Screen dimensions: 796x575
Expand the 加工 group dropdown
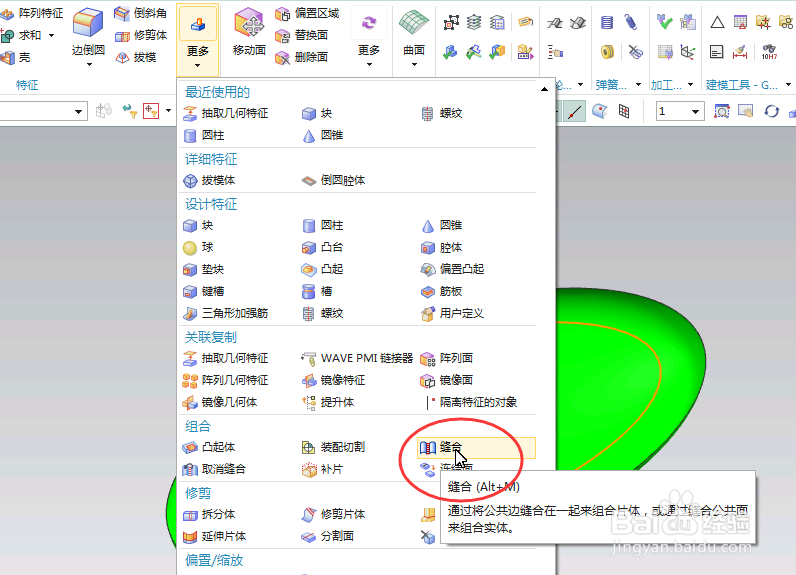tap(690, 85)
